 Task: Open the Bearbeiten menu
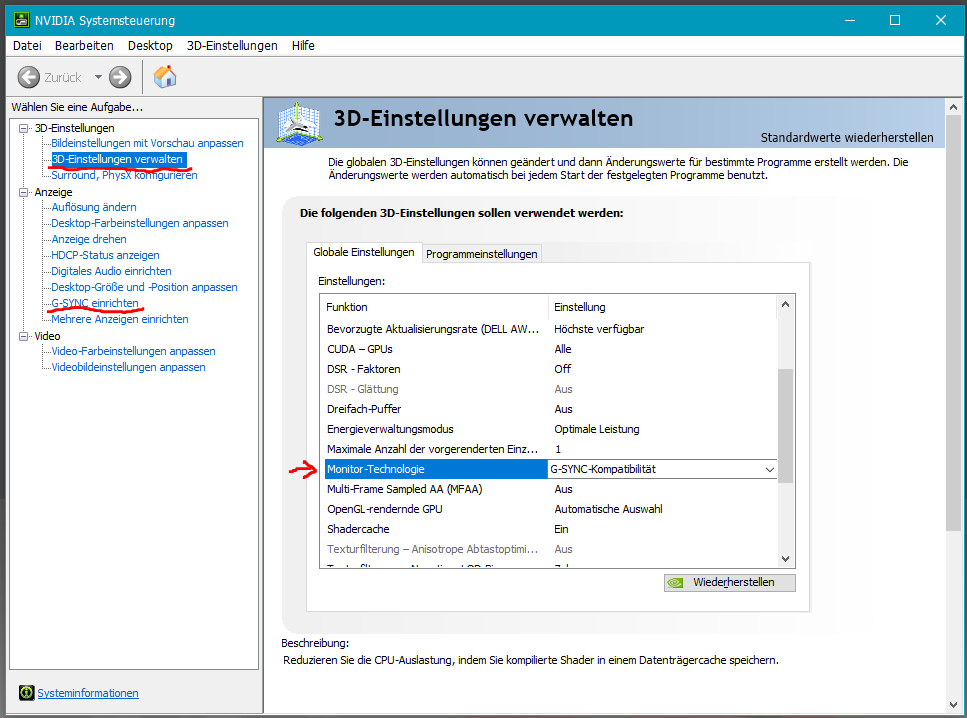84,46
